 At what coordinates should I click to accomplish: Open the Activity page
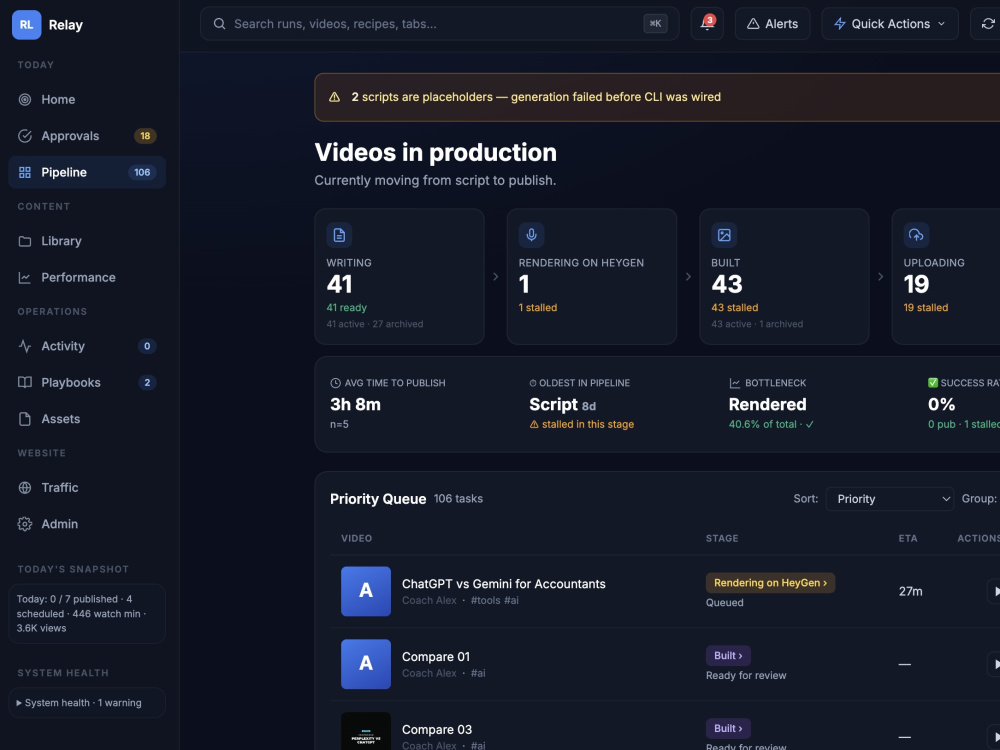coord(87,346)
